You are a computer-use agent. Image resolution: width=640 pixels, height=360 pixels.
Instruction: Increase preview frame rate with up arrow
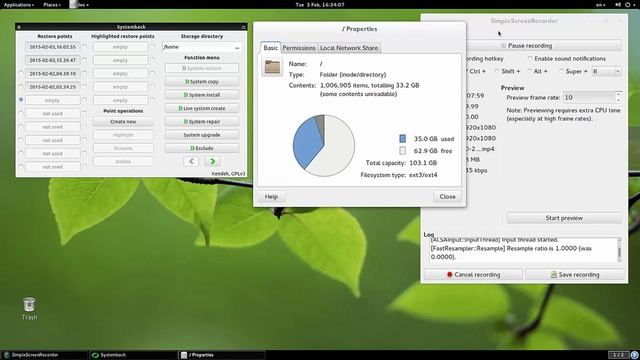coord(618,95)
